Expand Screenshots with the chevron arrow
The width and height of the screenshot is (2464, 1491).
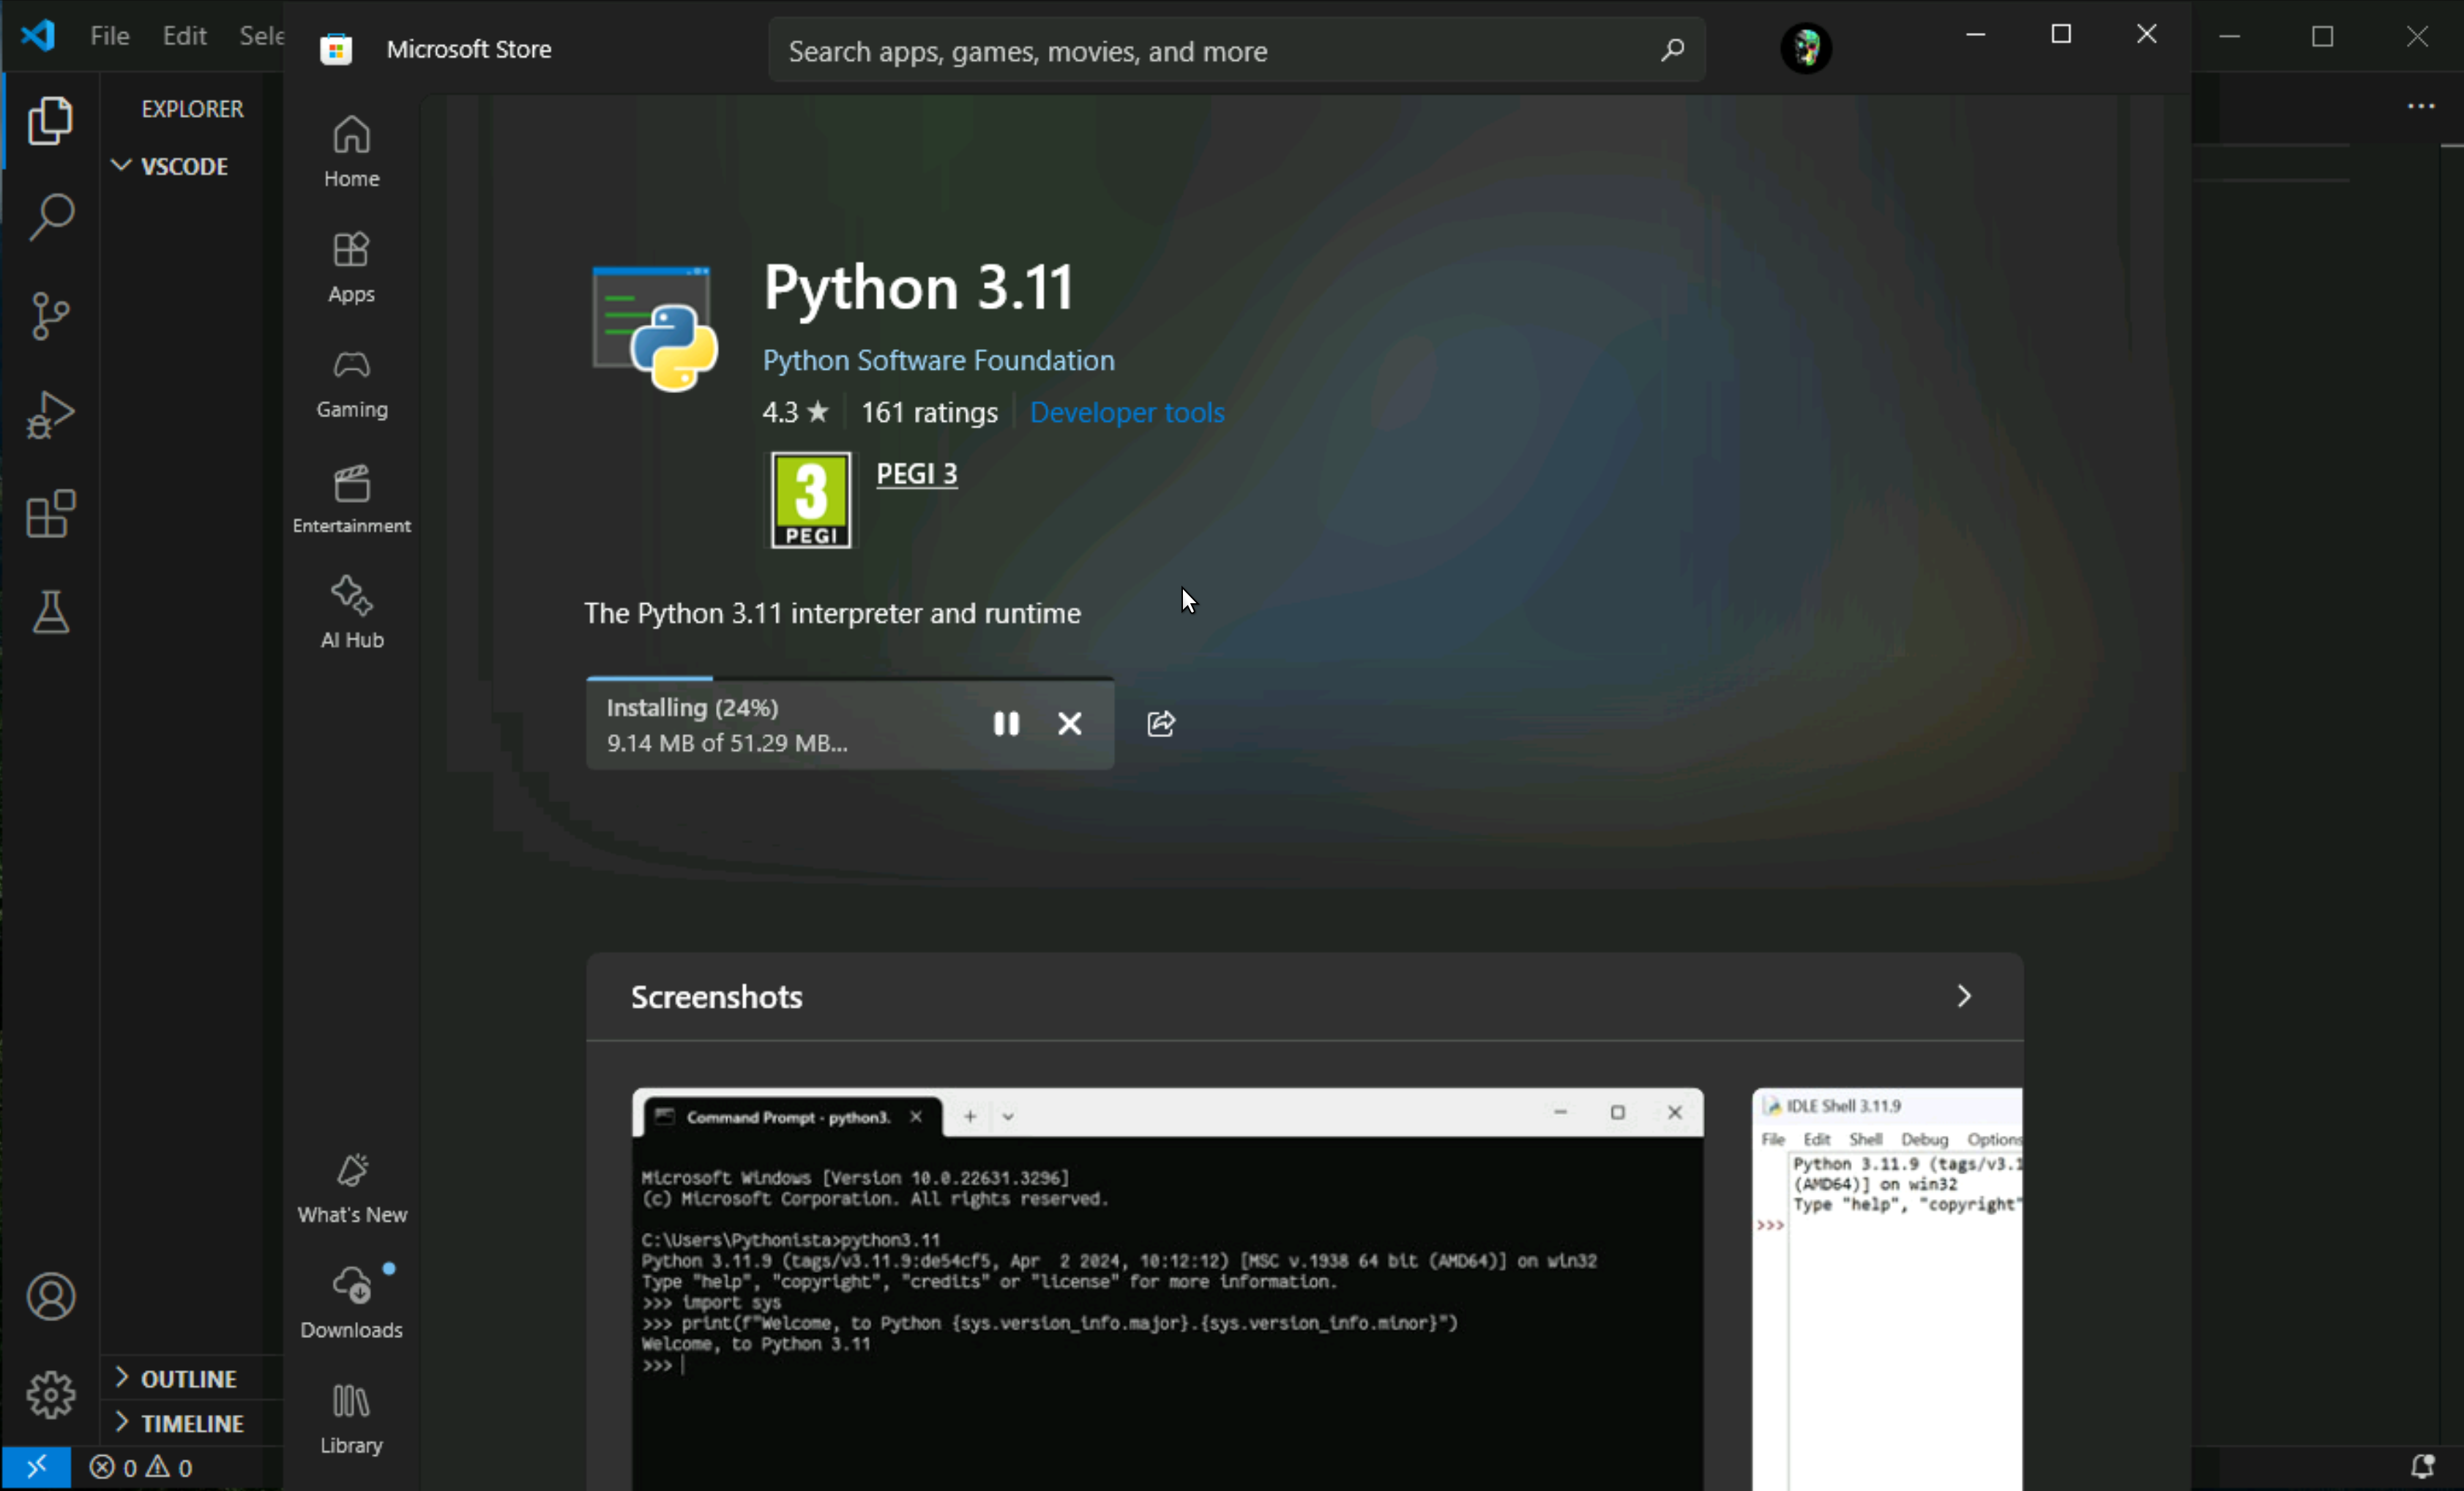click(x=1963, y=996)
